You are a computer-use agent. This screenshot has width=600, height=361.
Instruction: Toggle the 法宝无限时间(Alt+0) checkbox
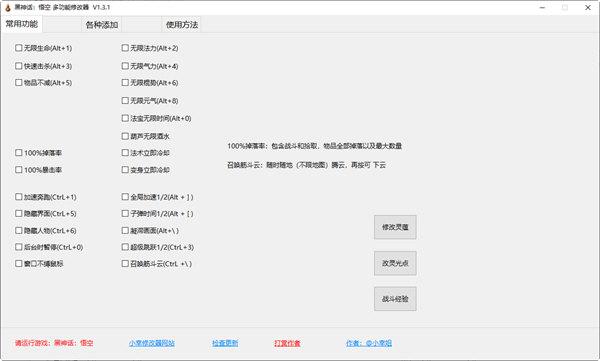coord(125,118)
